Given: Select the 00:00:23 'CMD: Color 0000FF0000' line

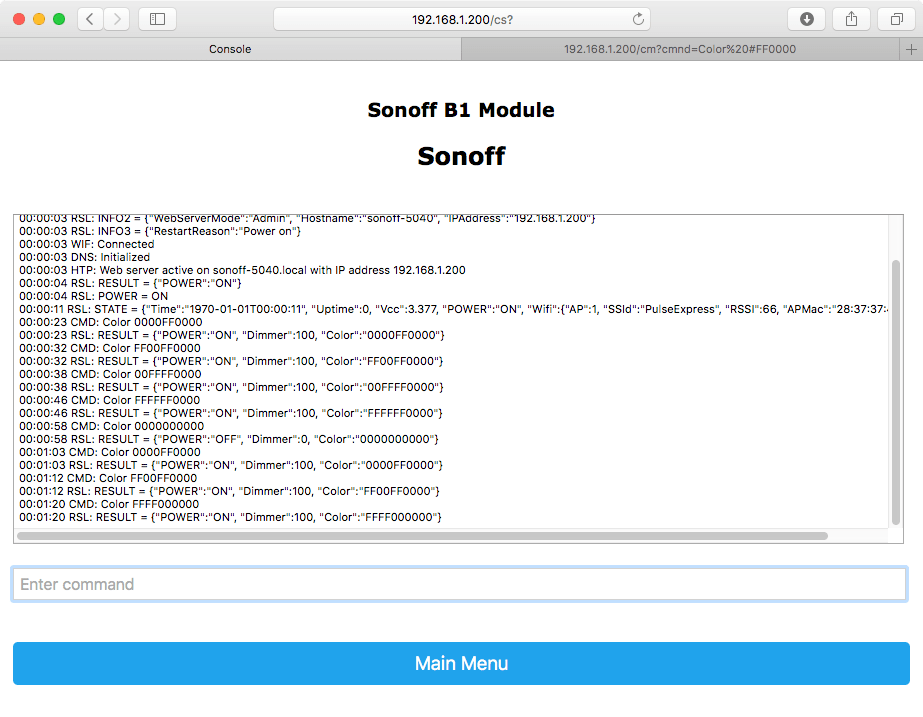Looking at the screenshot, I should click(111, 322).
